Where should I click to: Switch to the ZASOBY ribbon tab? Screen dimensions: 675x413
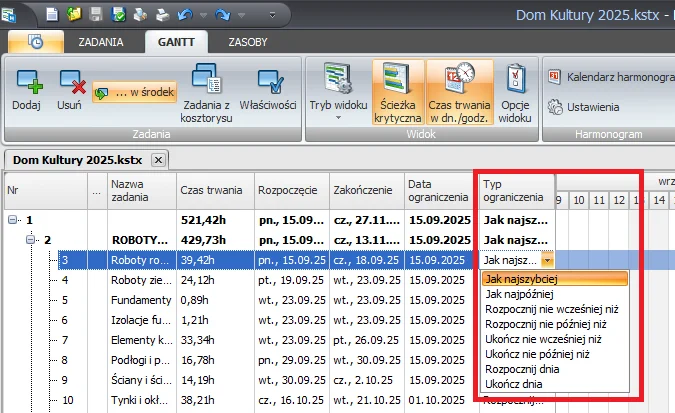(247, 42)
